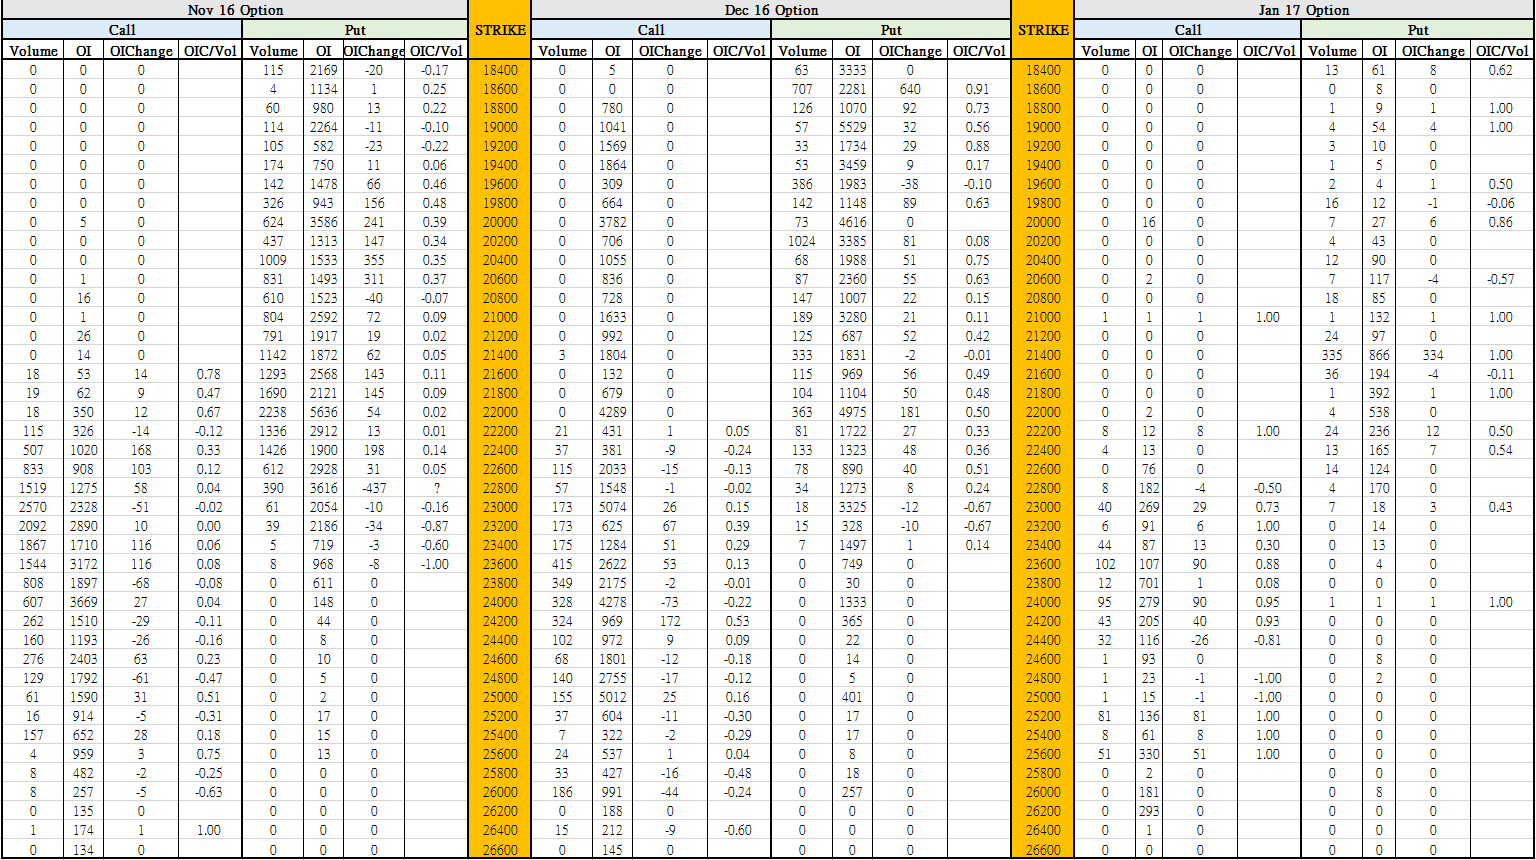Viewport: 1536px width, 860px height.
Task: Select the Call header under Jan 17 Option
Action: click(x=1187, y=31)
